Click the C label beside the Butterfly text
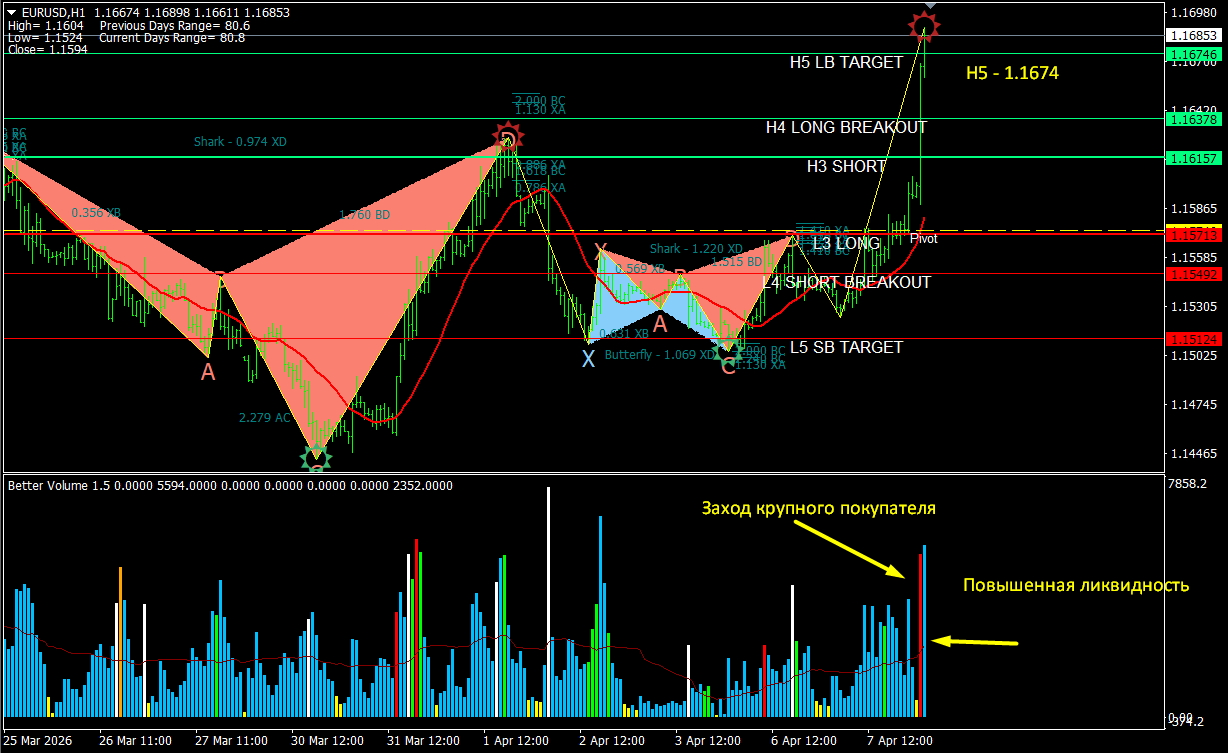 tap(728, 366)
